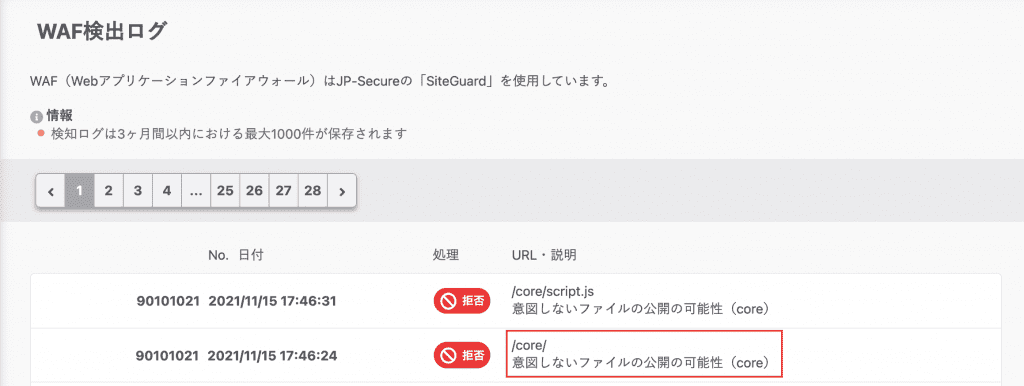Click the highlighted /core/ URL entry

click(645, 354)
